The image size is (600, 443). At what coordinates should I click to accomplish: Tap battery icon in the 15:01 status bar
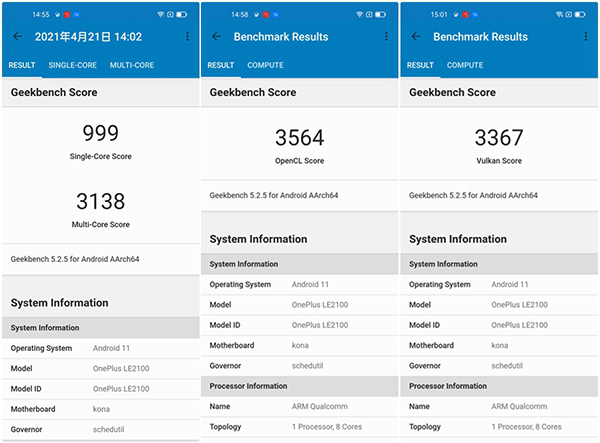[x=583, y=15]
